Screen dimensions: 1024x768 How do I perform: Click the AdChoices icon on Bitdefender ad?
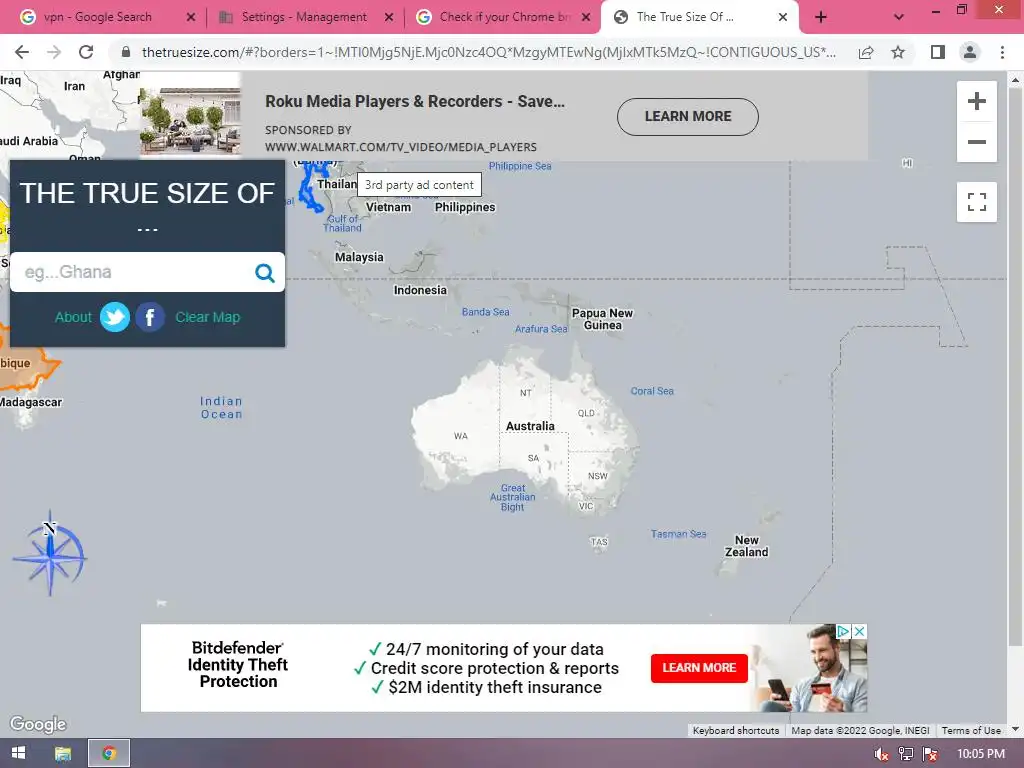pyautogui.click(x=844, y=632)
